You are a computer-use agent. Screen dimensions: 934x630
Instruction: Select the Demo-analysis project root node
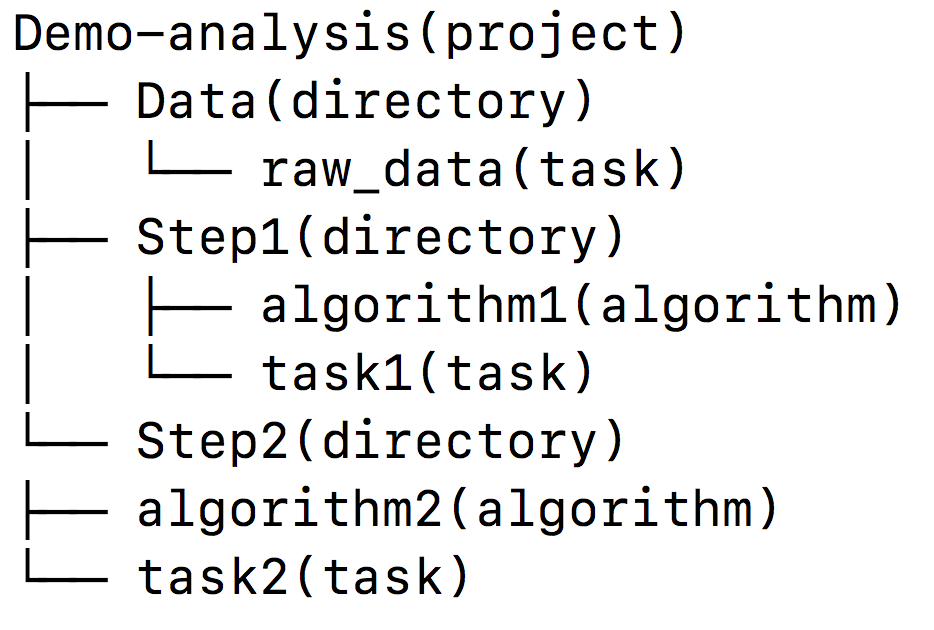tap(210, 34)
